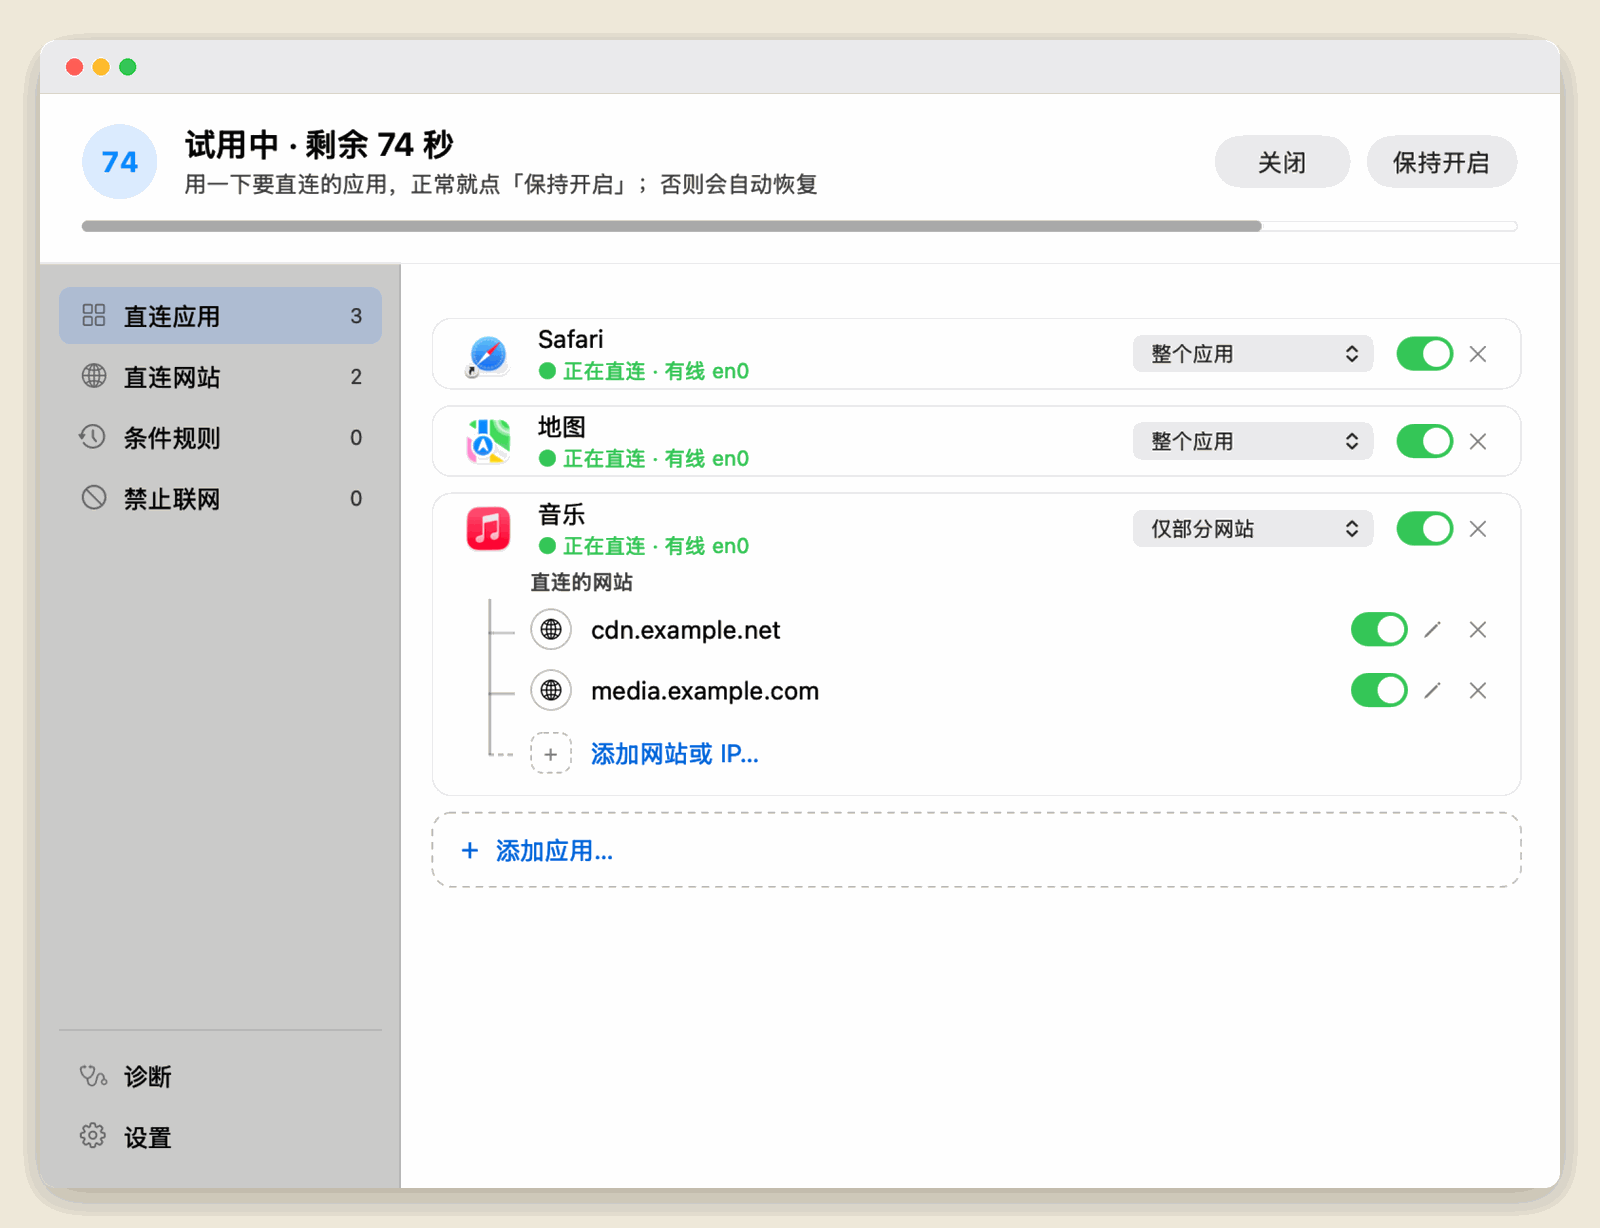Click the 直连的网站 heading under 音乐
This screenshot has height=1228, width=1600.
click(x=581, y=582)
